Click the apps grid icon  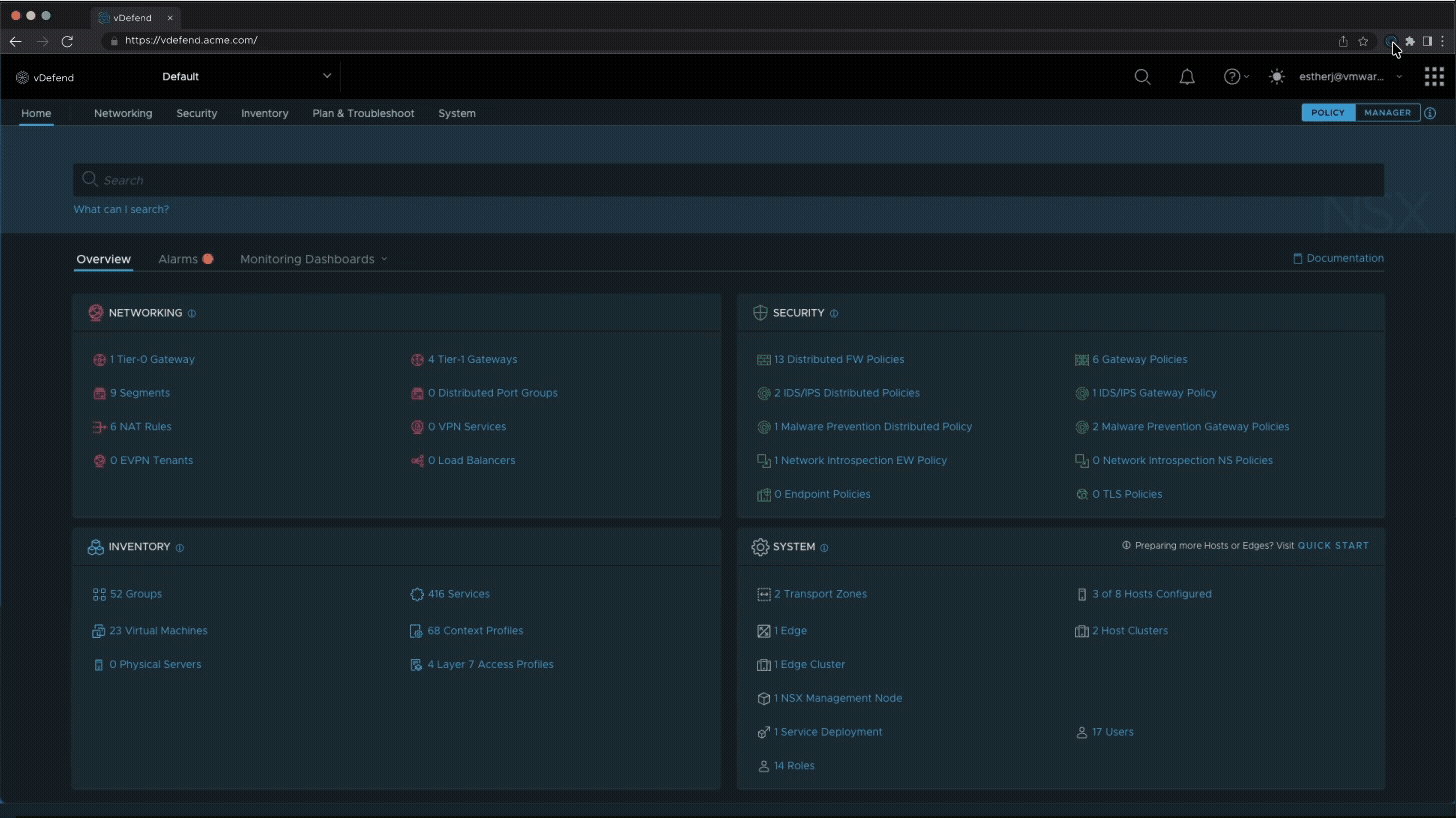pos(1434,77)
